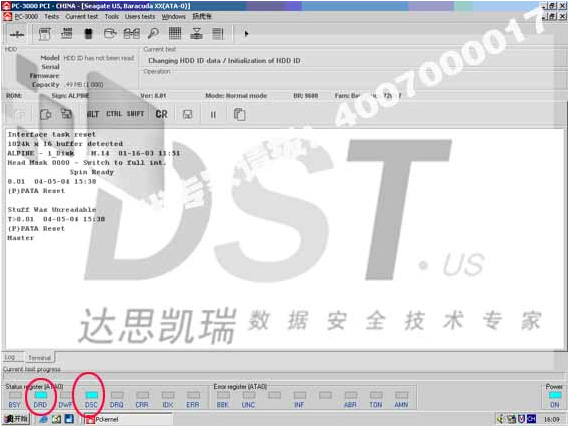
Task: Click the small right arrow in main toolbar
Action: click(246, 34)
